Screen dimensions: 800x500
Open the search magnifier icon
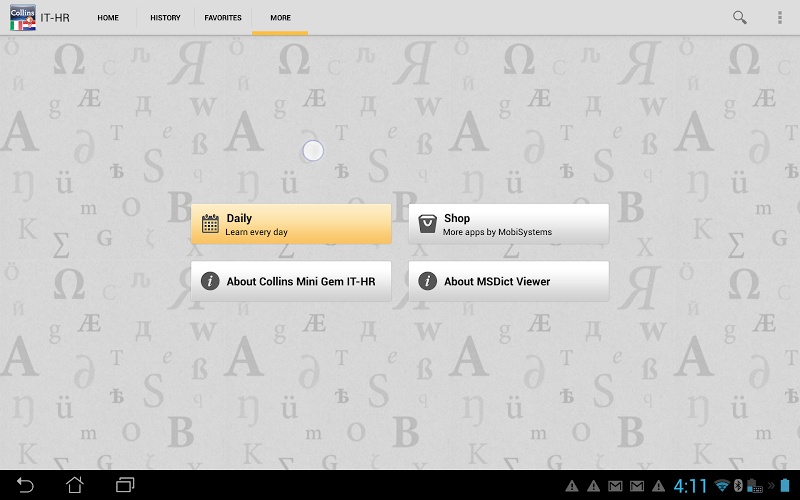(739, 17)
